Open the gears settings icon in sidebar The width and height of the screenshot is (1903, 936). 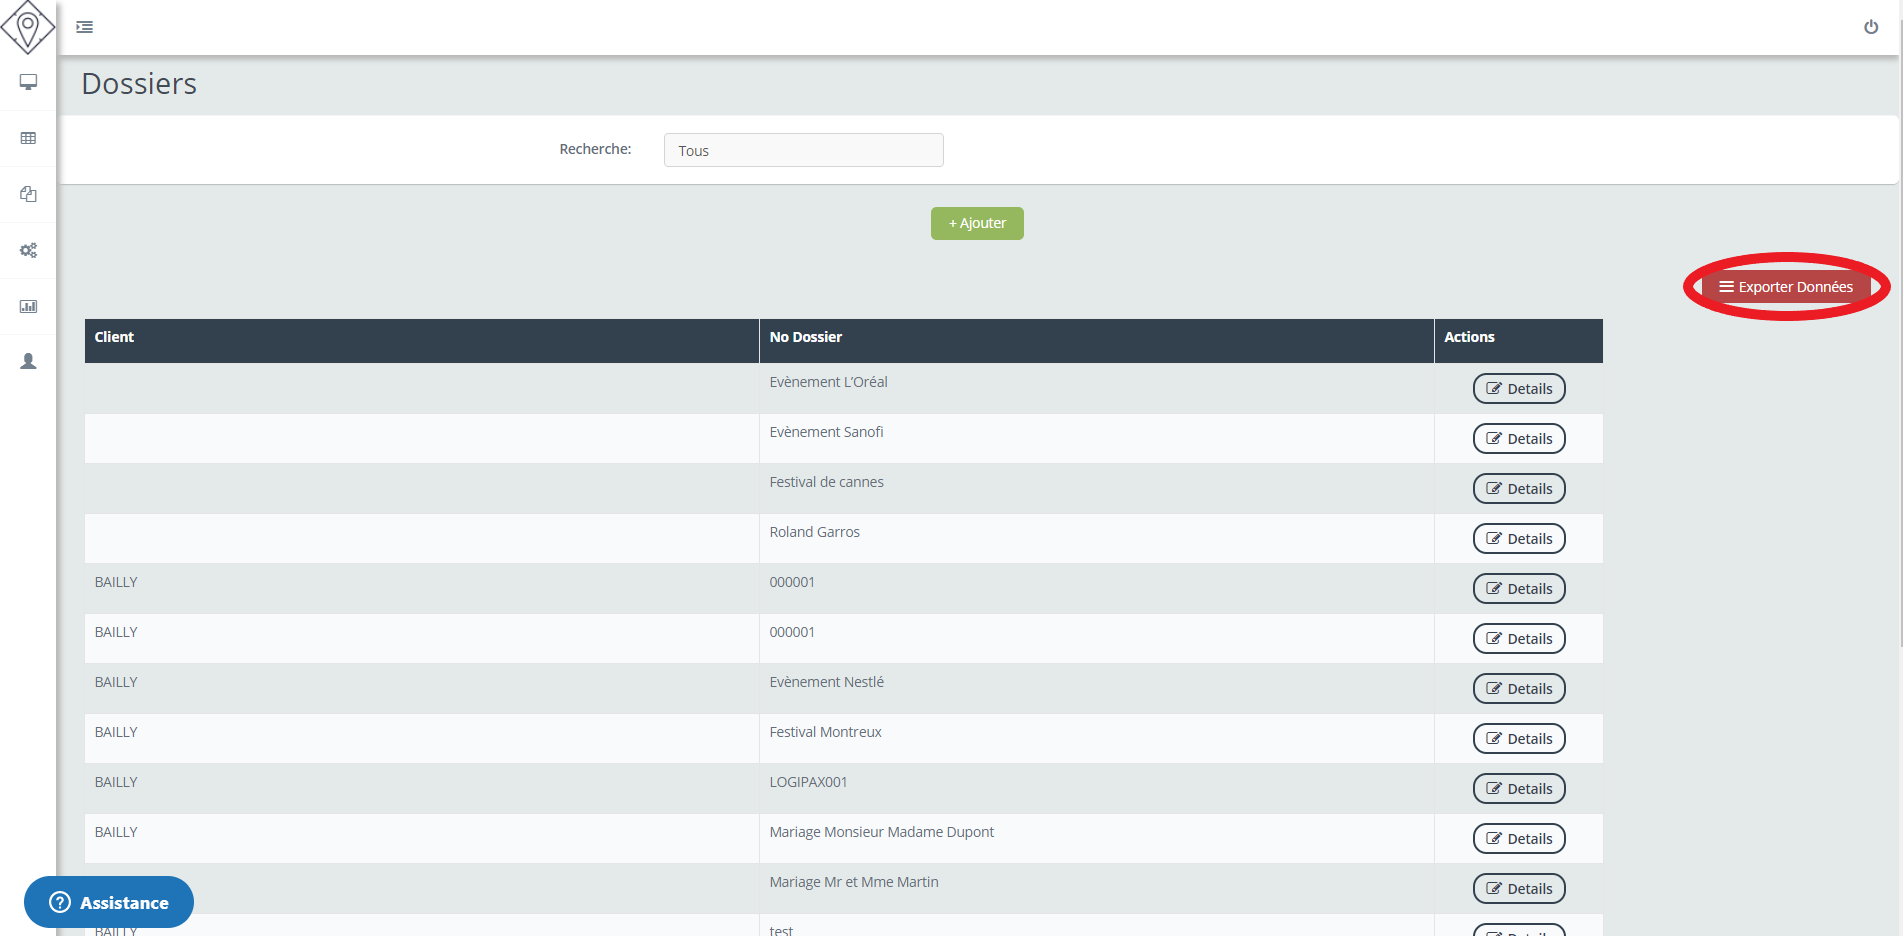tap(28, 250)
